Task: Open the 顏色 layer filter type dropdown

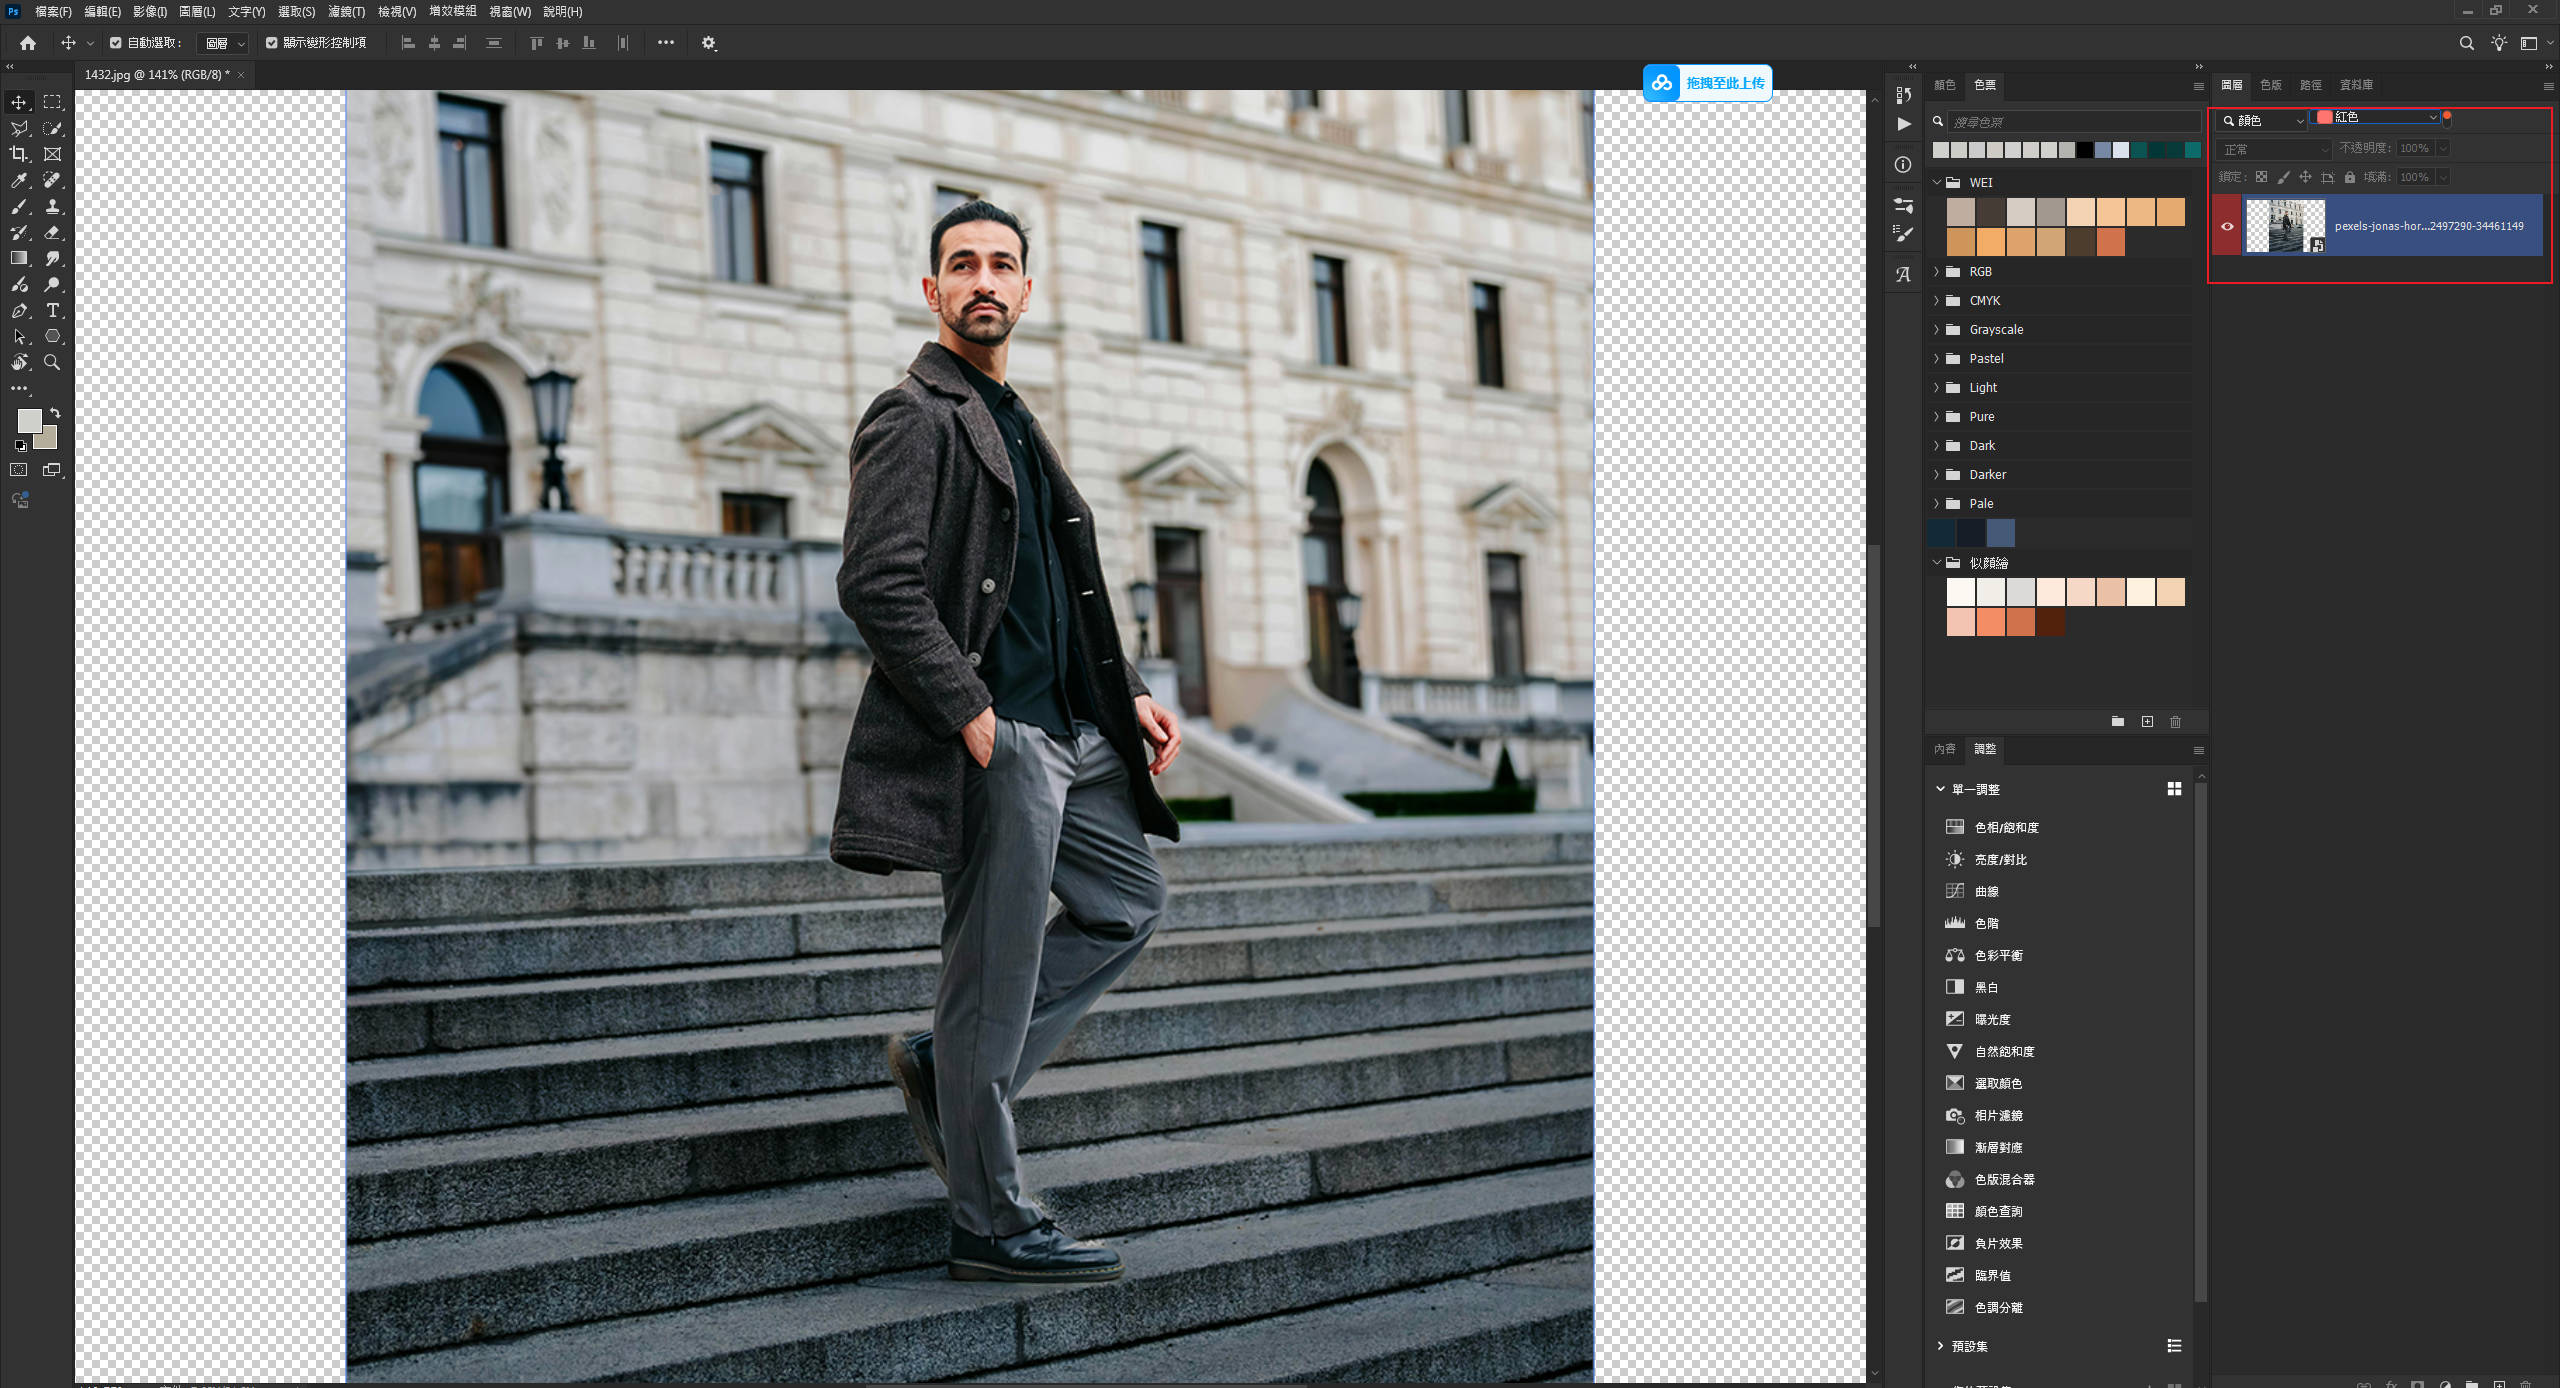Action: pyautogui.click(x=2262, y=121)
